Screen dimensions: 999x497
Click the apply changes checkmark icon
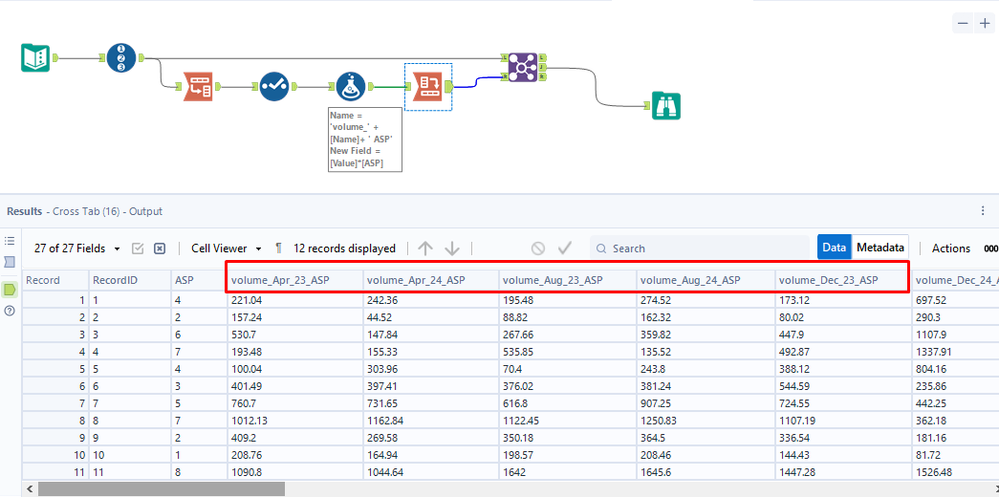[x=564, y=248]
